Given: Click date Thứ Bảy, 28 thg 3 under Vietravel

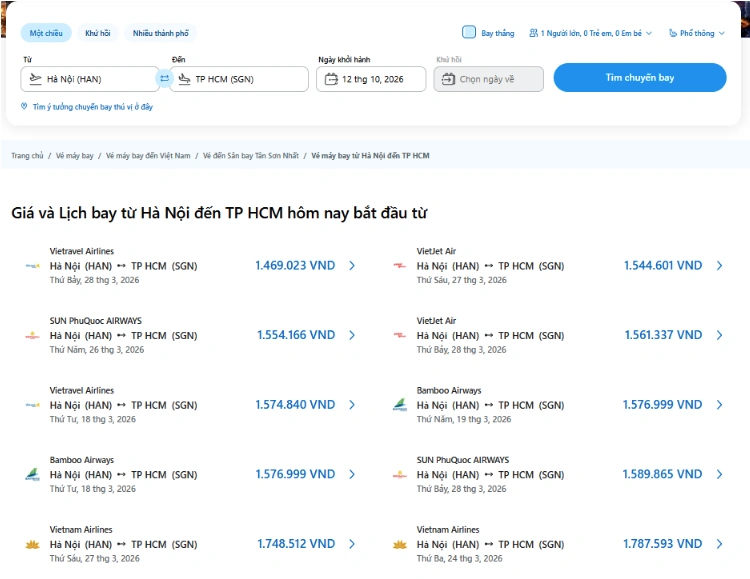Looking at the screenshot, I should [x=95, y=280].
